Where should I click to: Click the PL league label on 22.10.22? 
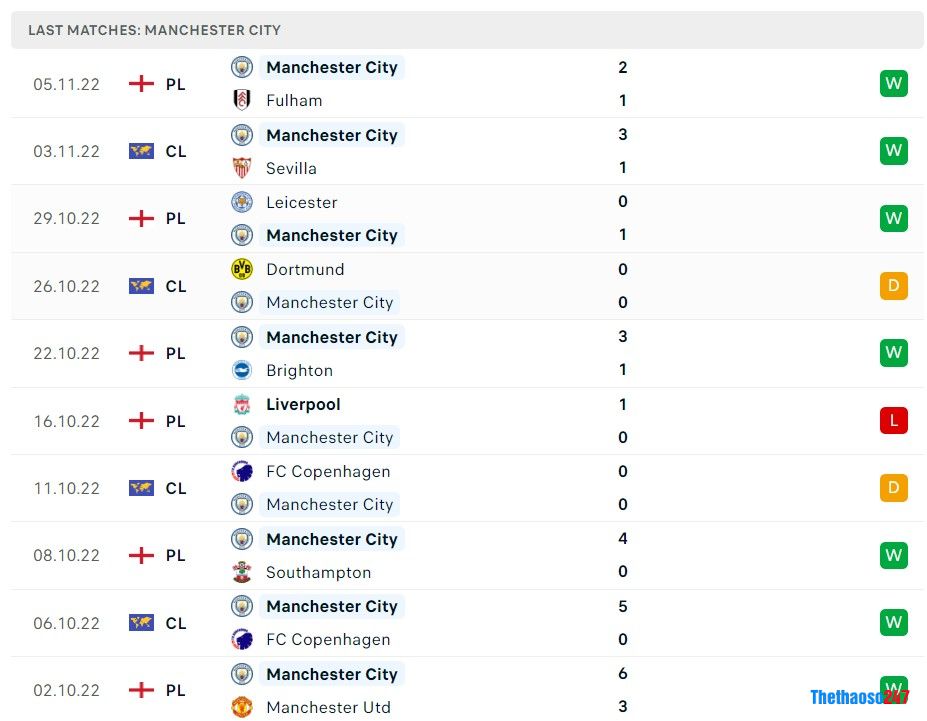(x=176, y=353)
